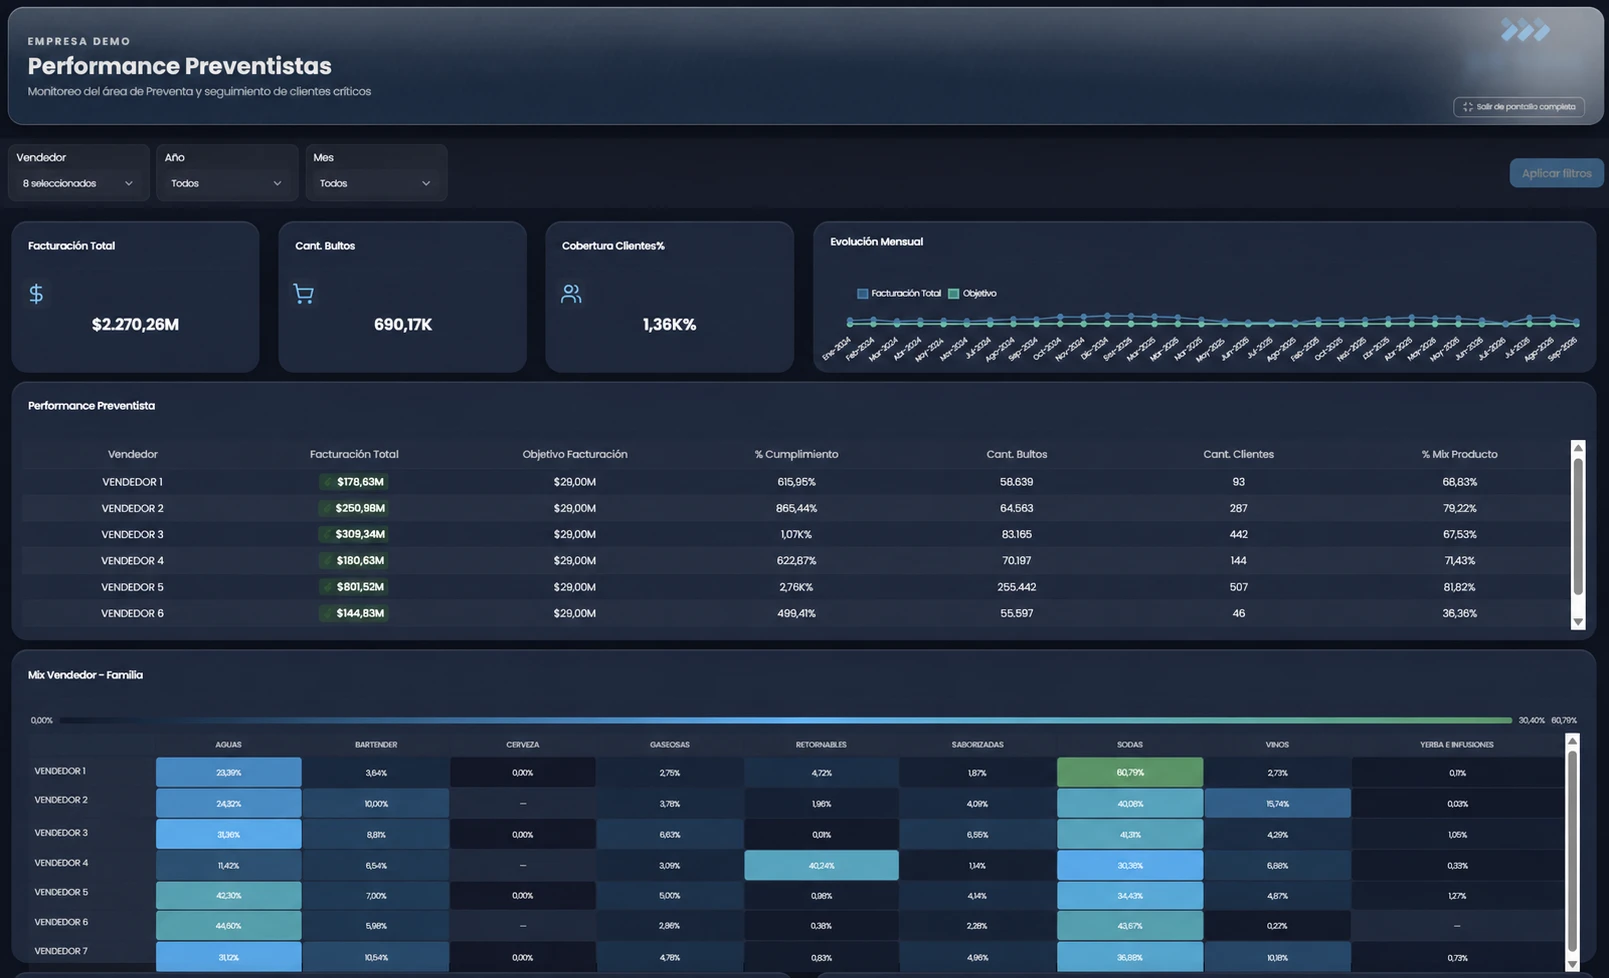The width and height of the screenshot is (1609, 978).
Task: Select VENDEDOR 1 row in performance table
Action: 796,482
